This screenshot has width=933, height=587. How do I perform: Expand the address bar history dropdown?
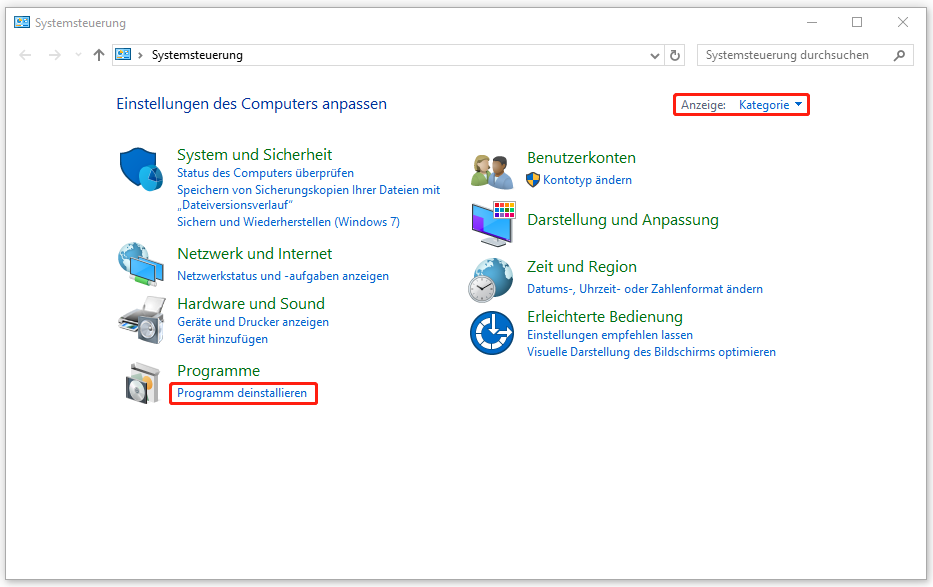coord(654,55)
